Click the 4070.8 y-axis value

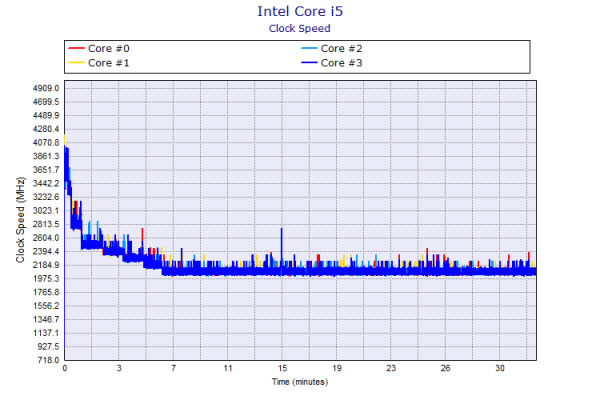pyautogui.click(x=46, y=143)
